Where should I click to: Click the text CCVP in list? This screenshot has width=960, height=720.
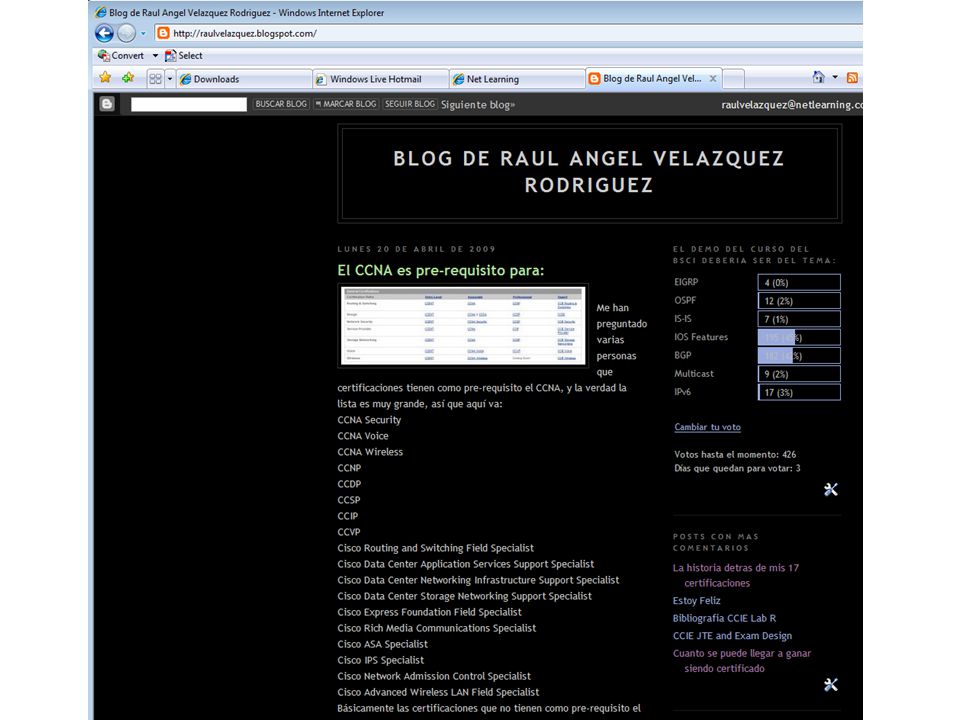(x=349, y=532)
